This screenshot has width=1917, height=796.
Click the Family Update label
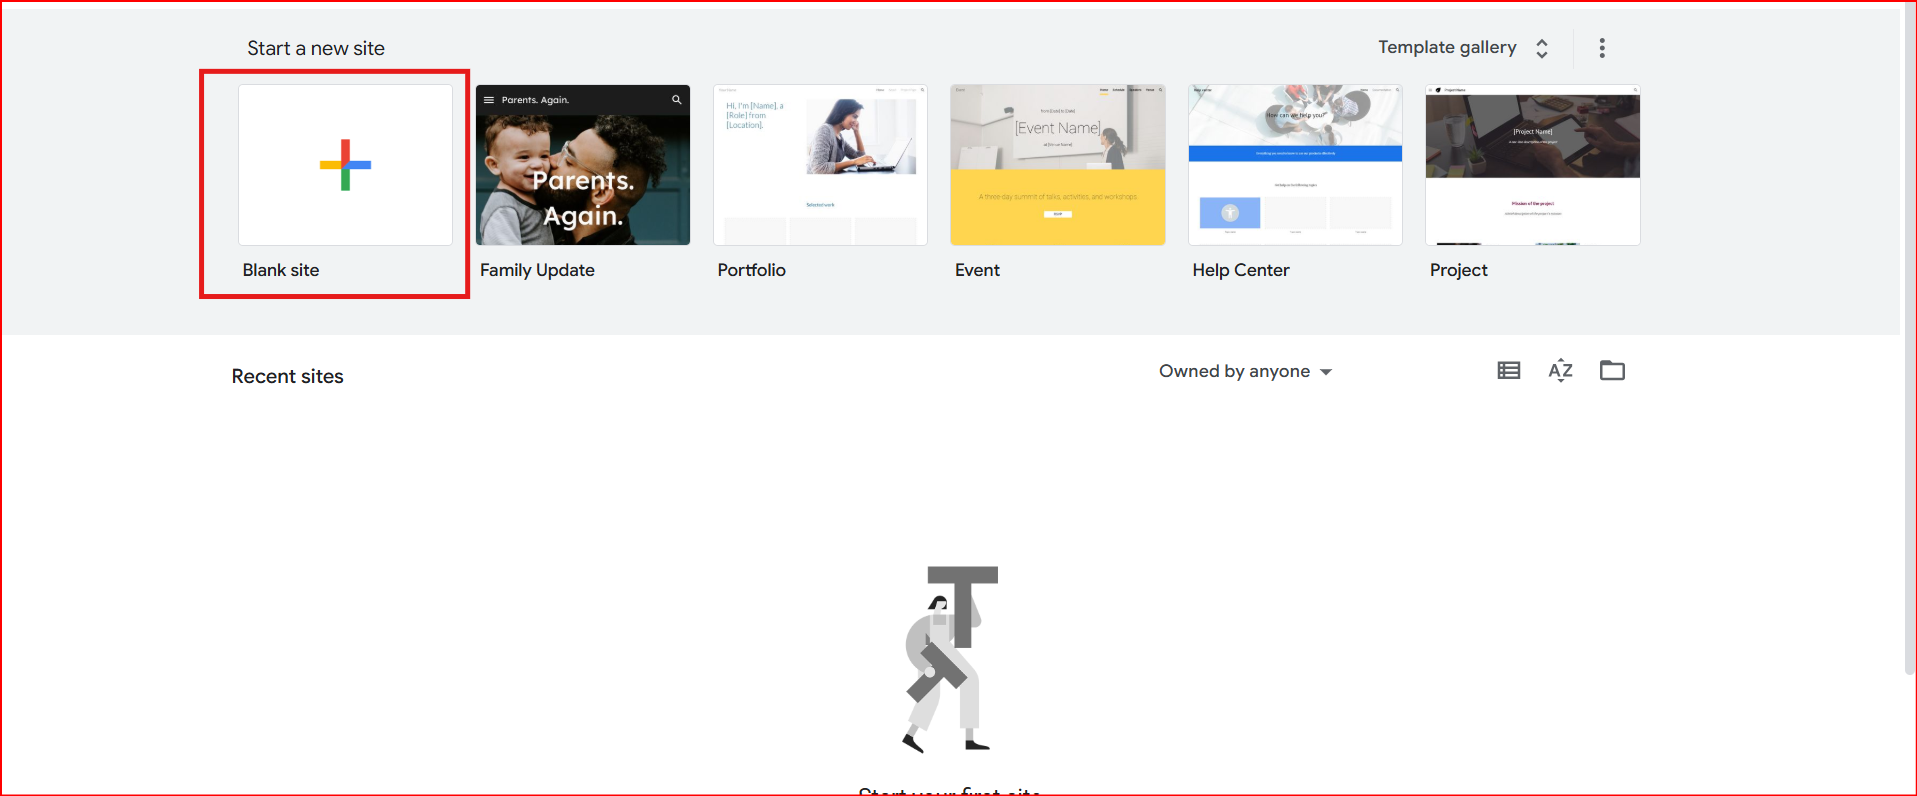537,270
